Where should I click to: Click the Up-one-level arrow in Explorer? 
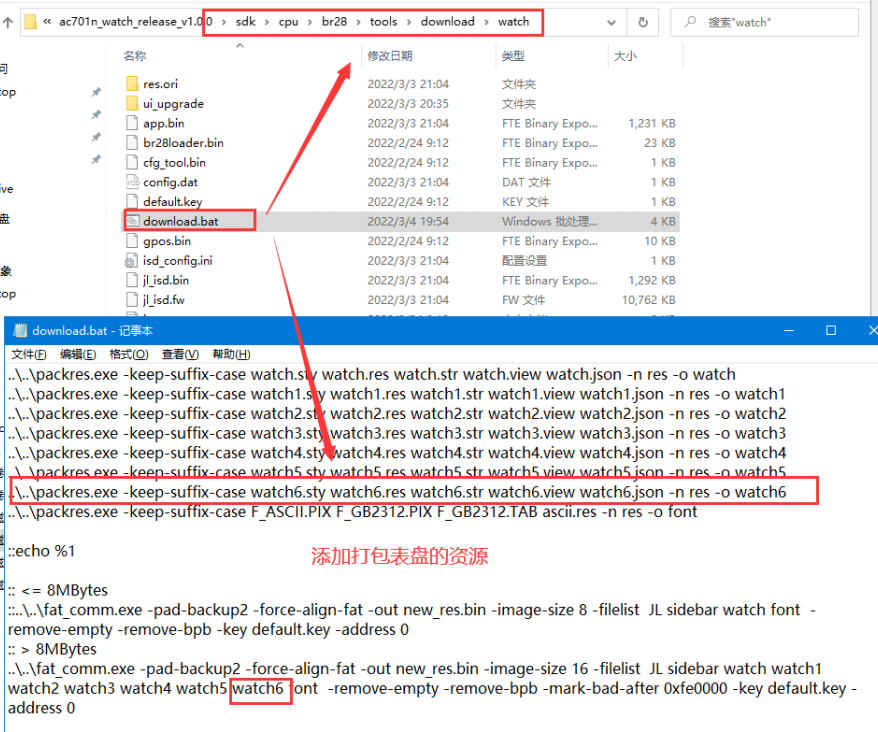[8, 22]
